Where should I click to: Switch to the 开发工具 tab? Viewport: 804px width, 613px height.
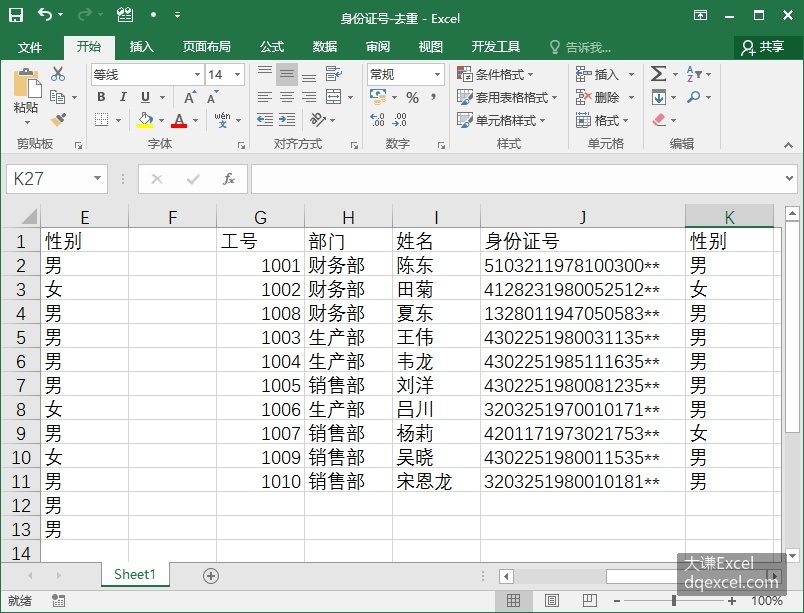point(496,47)
